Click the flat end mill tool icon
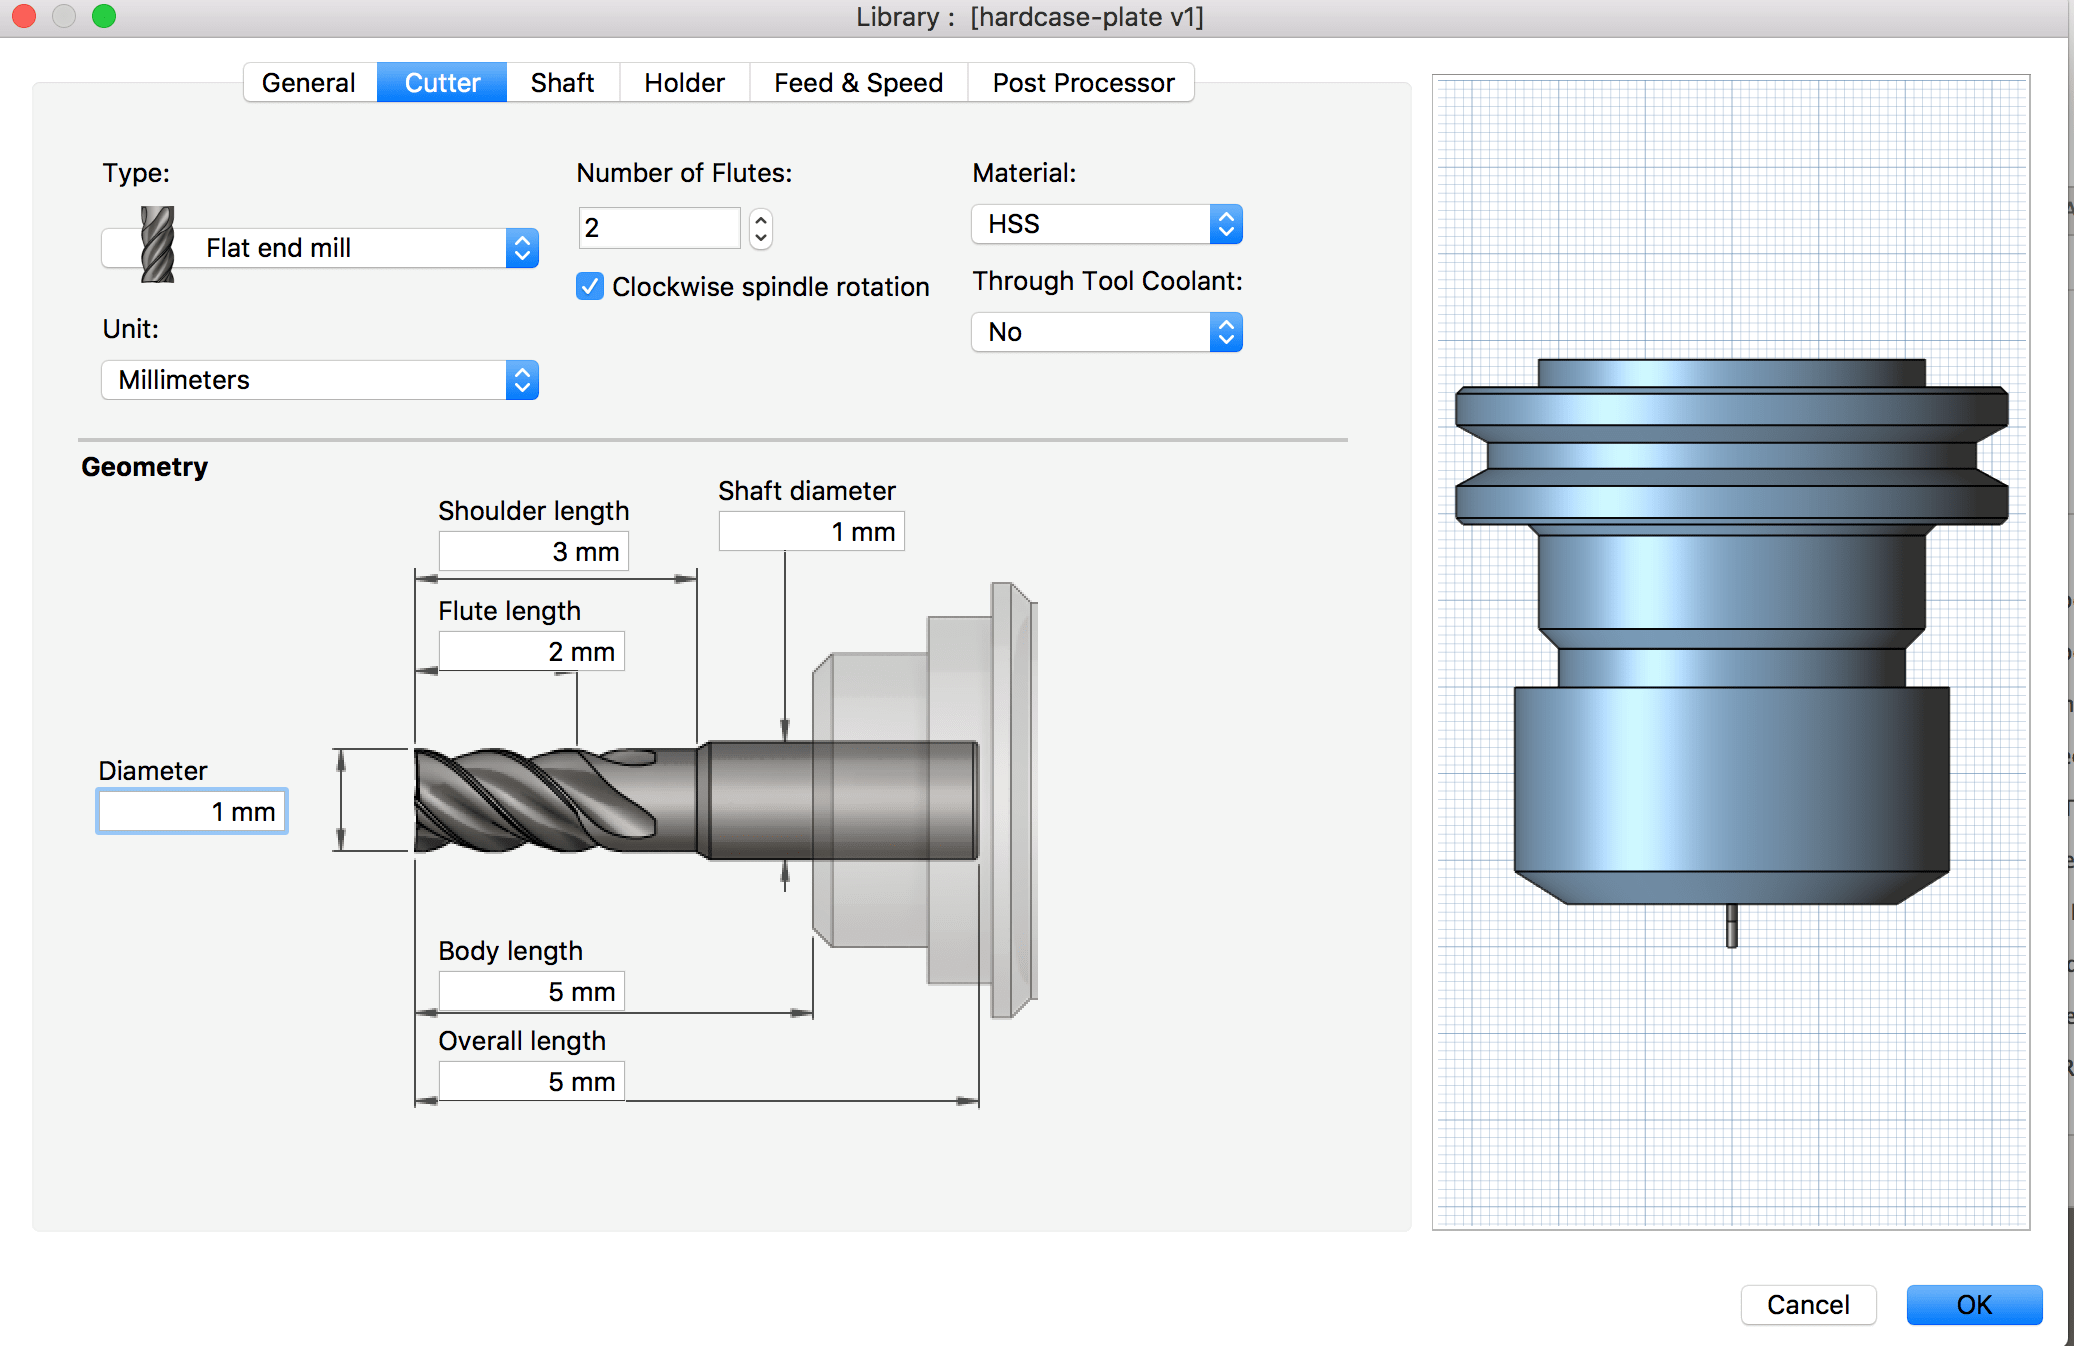The height and width of the screenshot is (1346, 2074). click(x=157, y=245)
